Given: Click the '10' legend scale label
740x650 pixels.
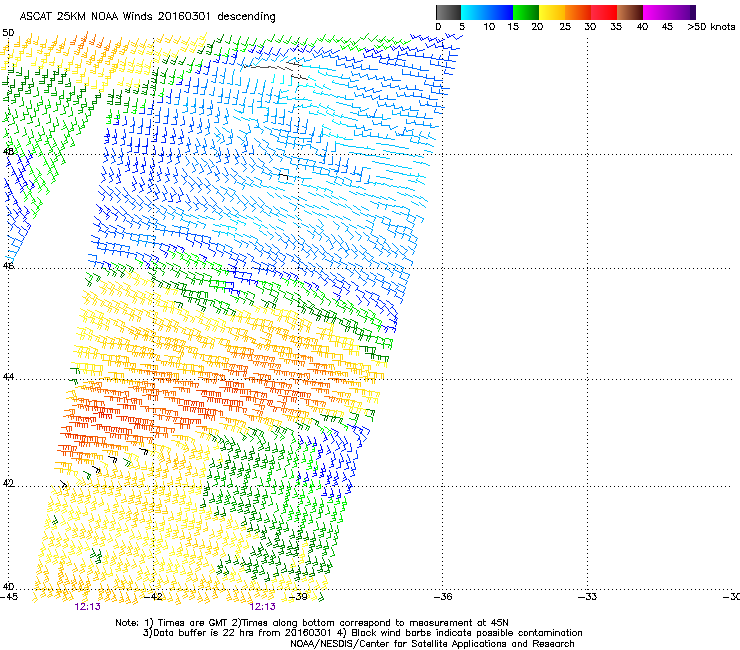Looking at the screenshot, I should 489,27.
